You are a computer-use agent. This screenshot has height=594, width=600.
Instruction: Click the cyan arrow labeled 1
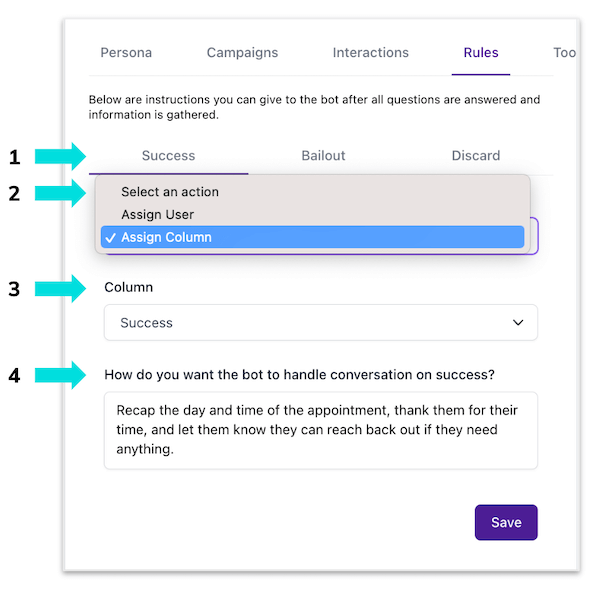[x=61, y=156]
